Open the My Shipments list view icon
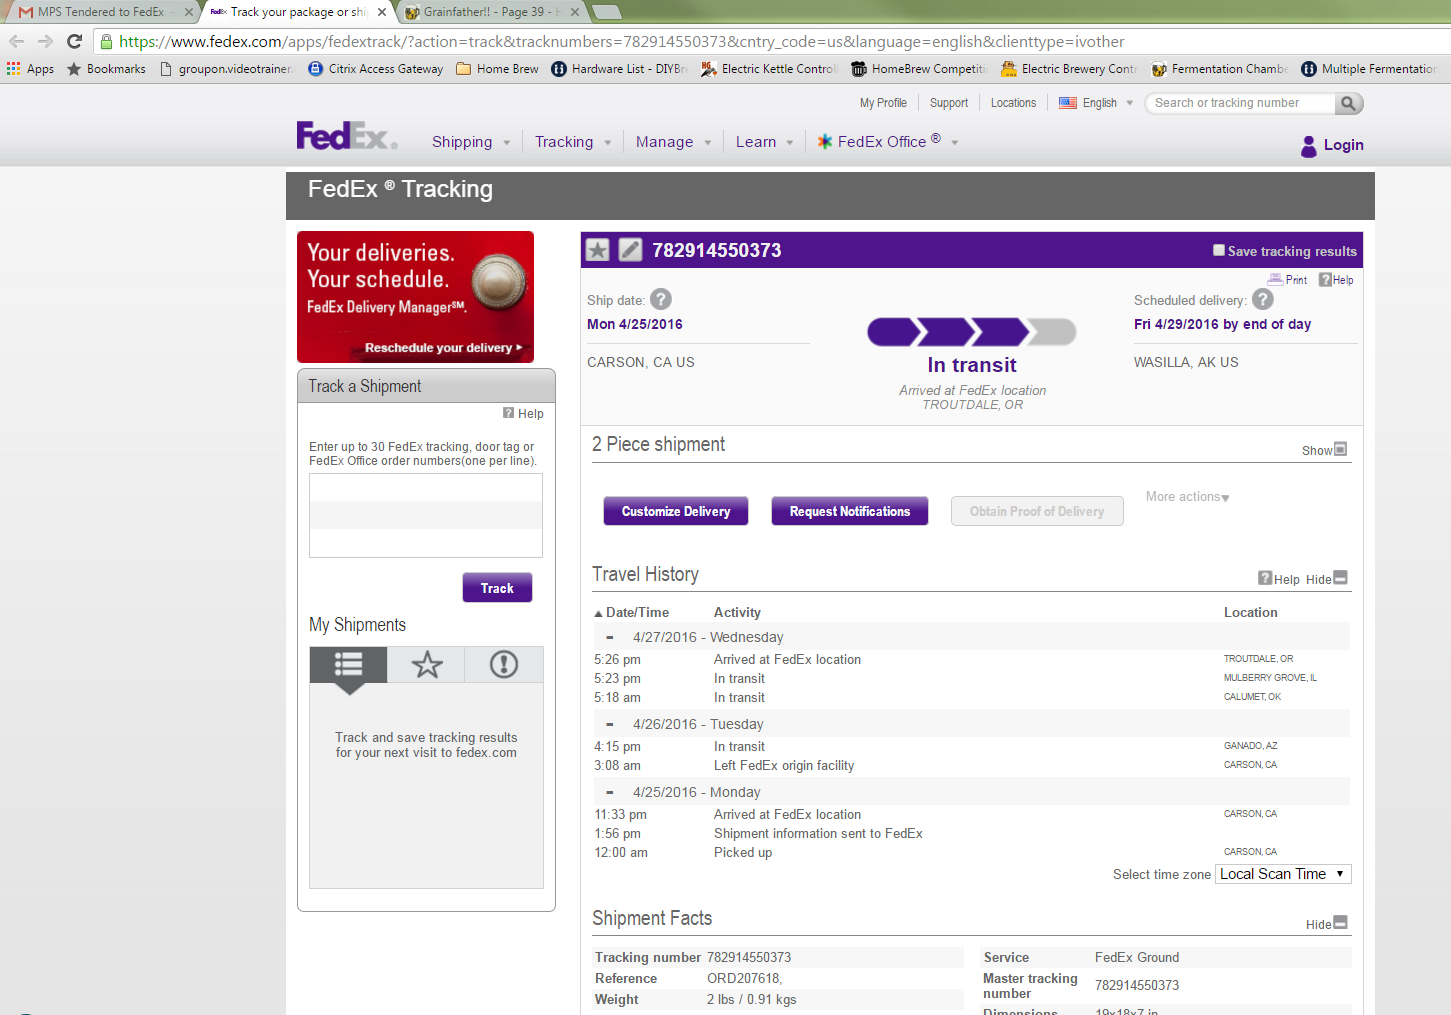Viewport: 1451px width, 1015px height. coord(348,664)
